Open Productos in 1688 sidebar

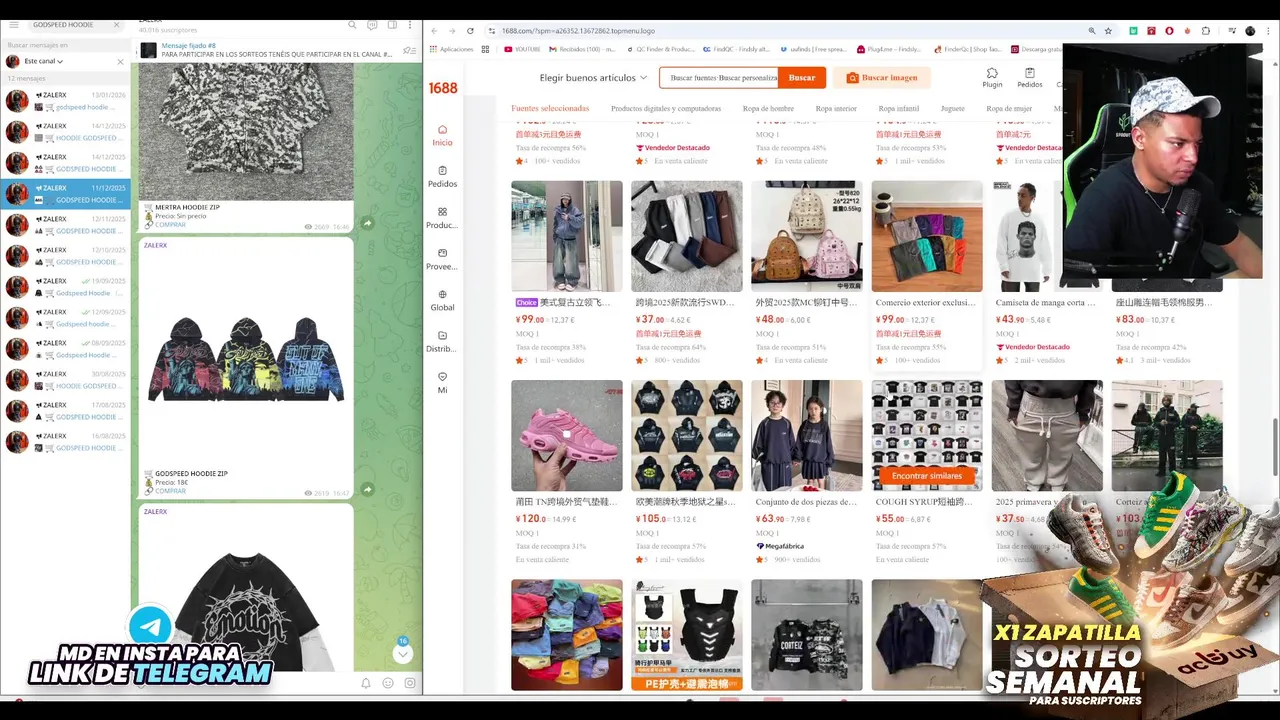tap(442, 218)
